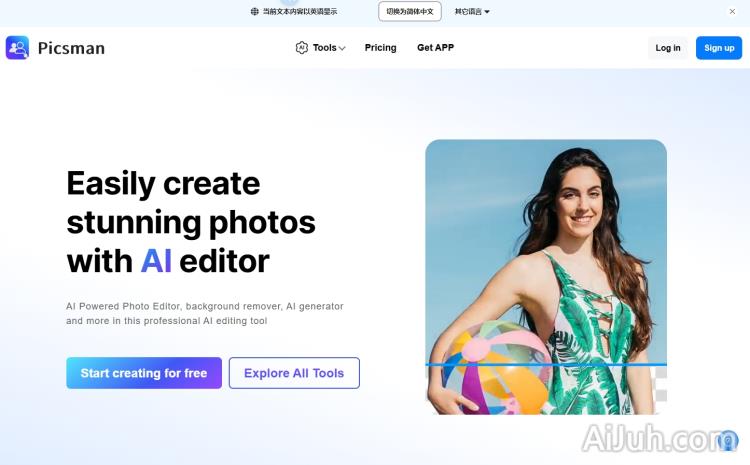Dismiss the language banner with the X
This screenshot has width=750, height=465.
(732, 11)
